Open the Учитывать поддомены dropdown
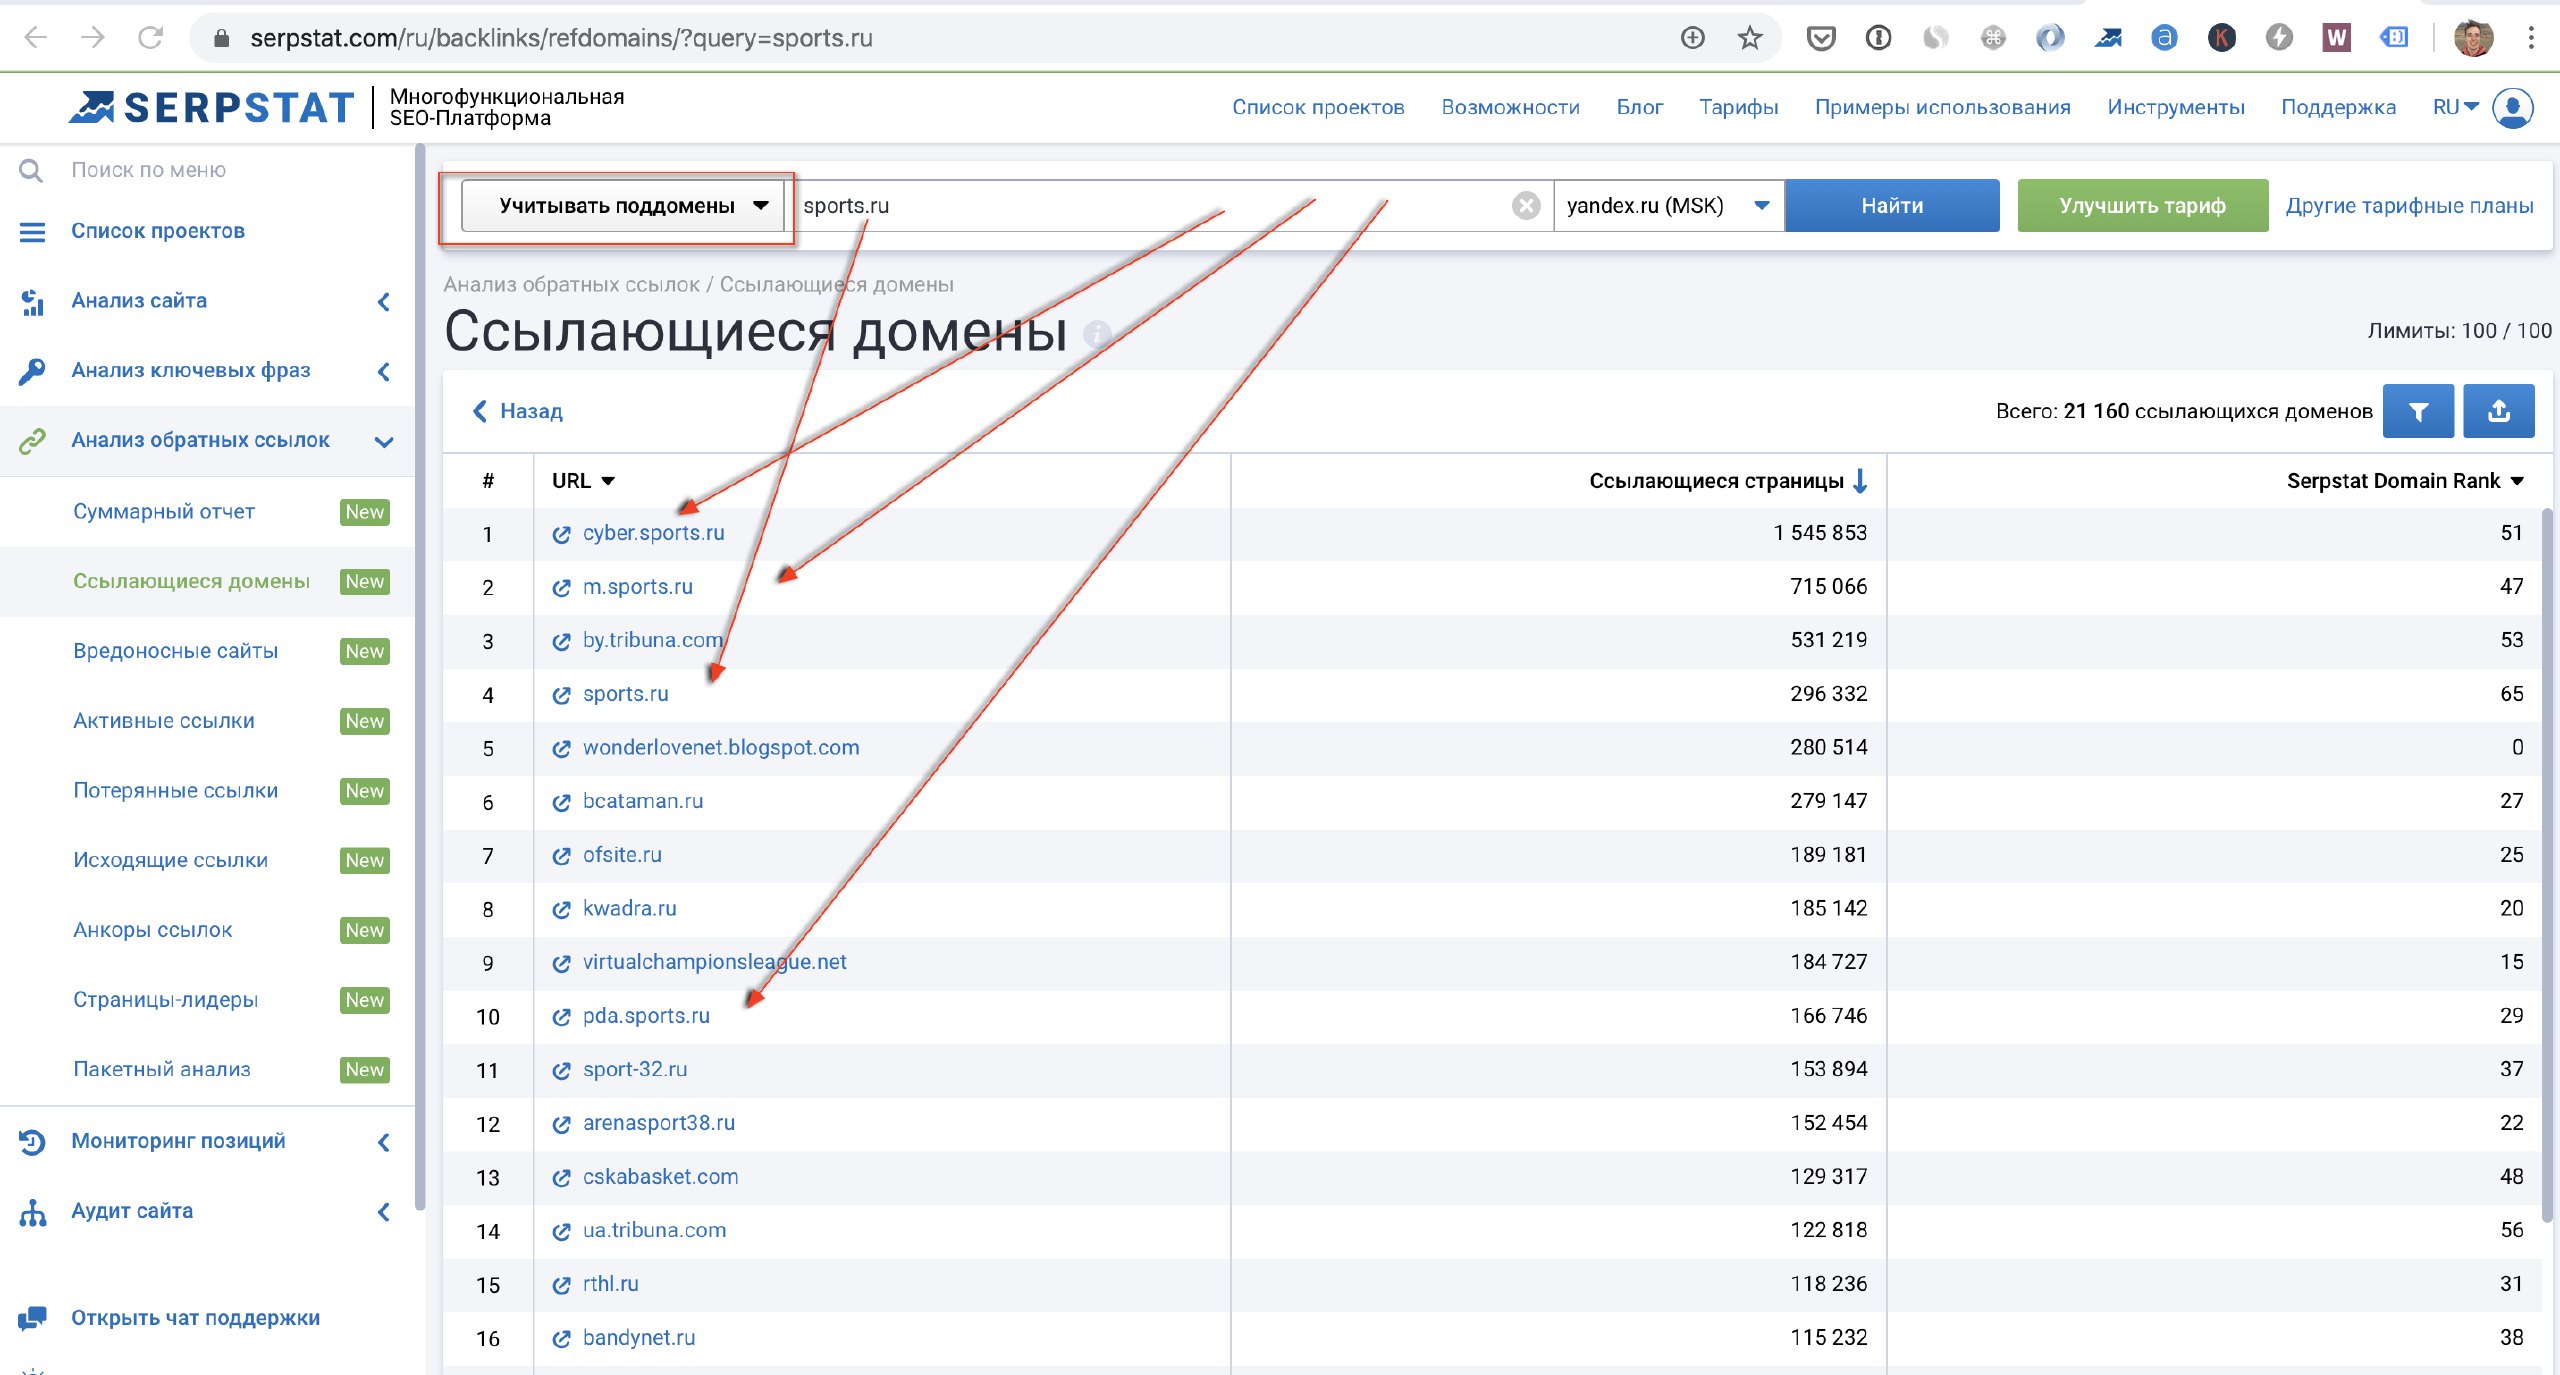 (622, 206)
